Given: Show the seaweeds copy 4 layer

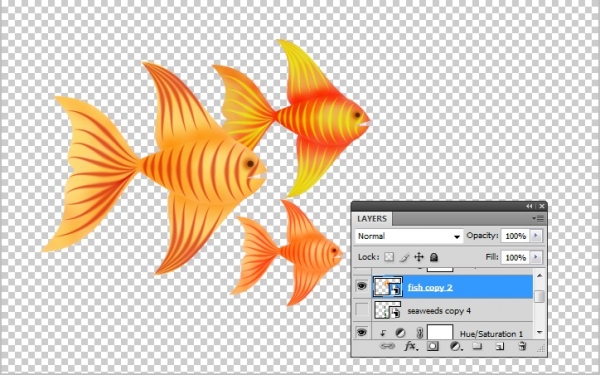Looking at the screenshot, I should pos(362,310).
